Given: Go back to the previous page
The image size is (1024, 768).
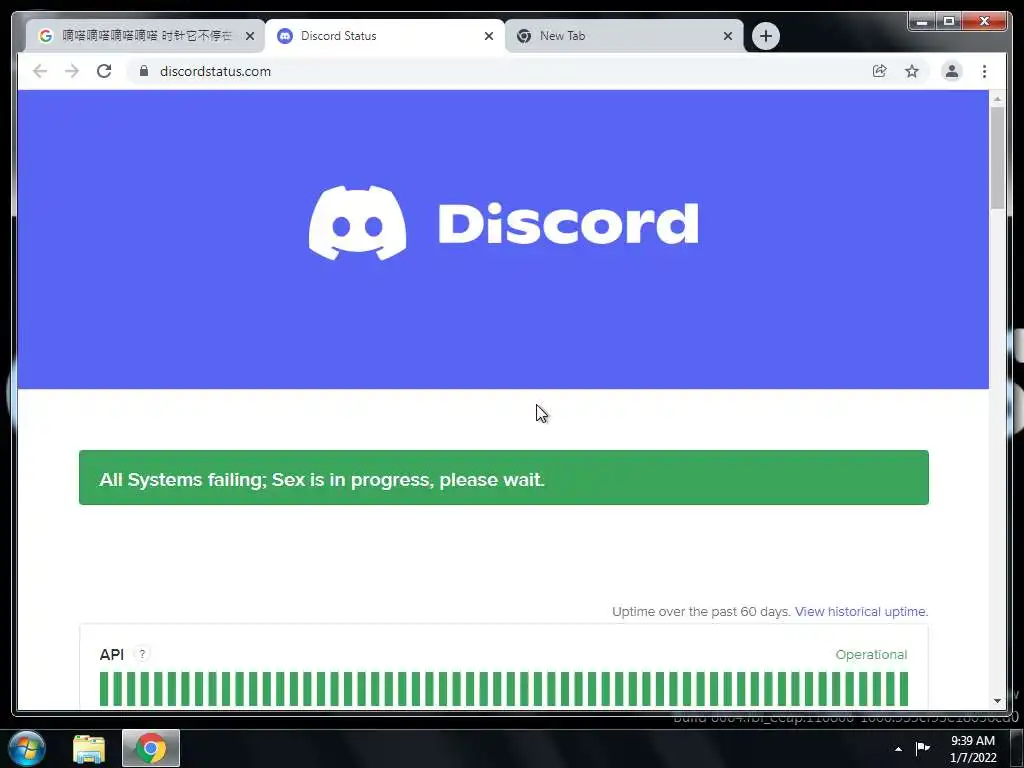Looking at the screenshot, I should (40, 71).
